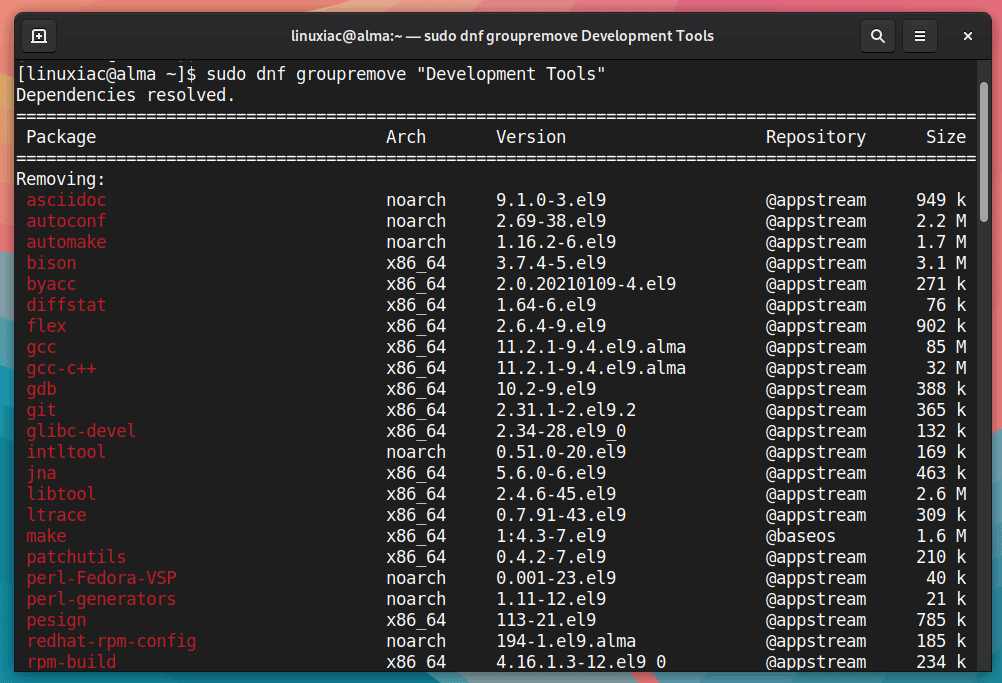The height and width of the screenshot is (683, 1002).
Task: Click the autoconf package name
Action: point(66,221)
